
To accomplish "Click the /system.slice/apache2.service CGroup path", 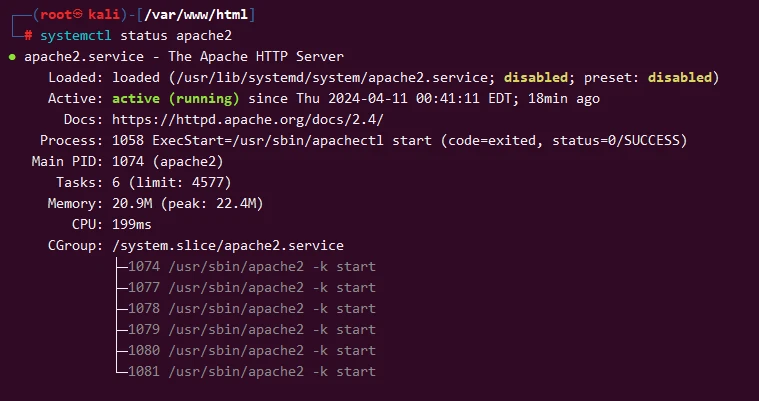I will (x=227, y=245).
